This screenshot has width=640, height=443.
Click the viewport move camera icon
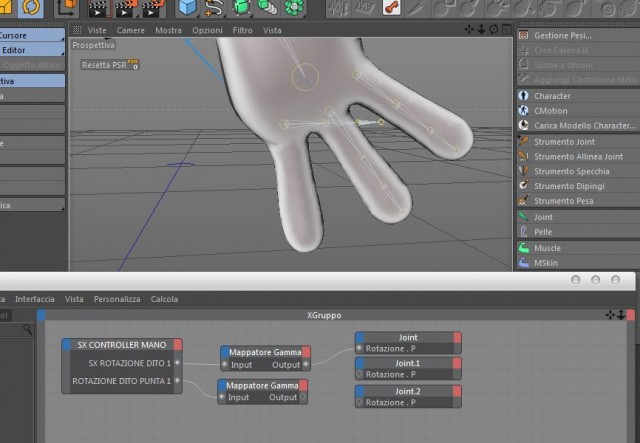[469, 29]
